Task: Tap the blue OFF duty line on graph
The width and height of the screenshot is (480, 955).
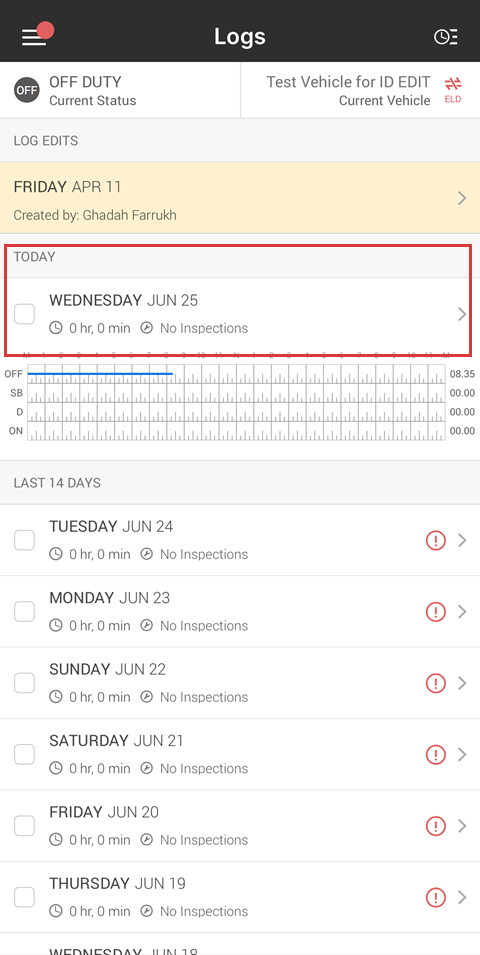Action: pyautogui.click(x=100, y=373)
